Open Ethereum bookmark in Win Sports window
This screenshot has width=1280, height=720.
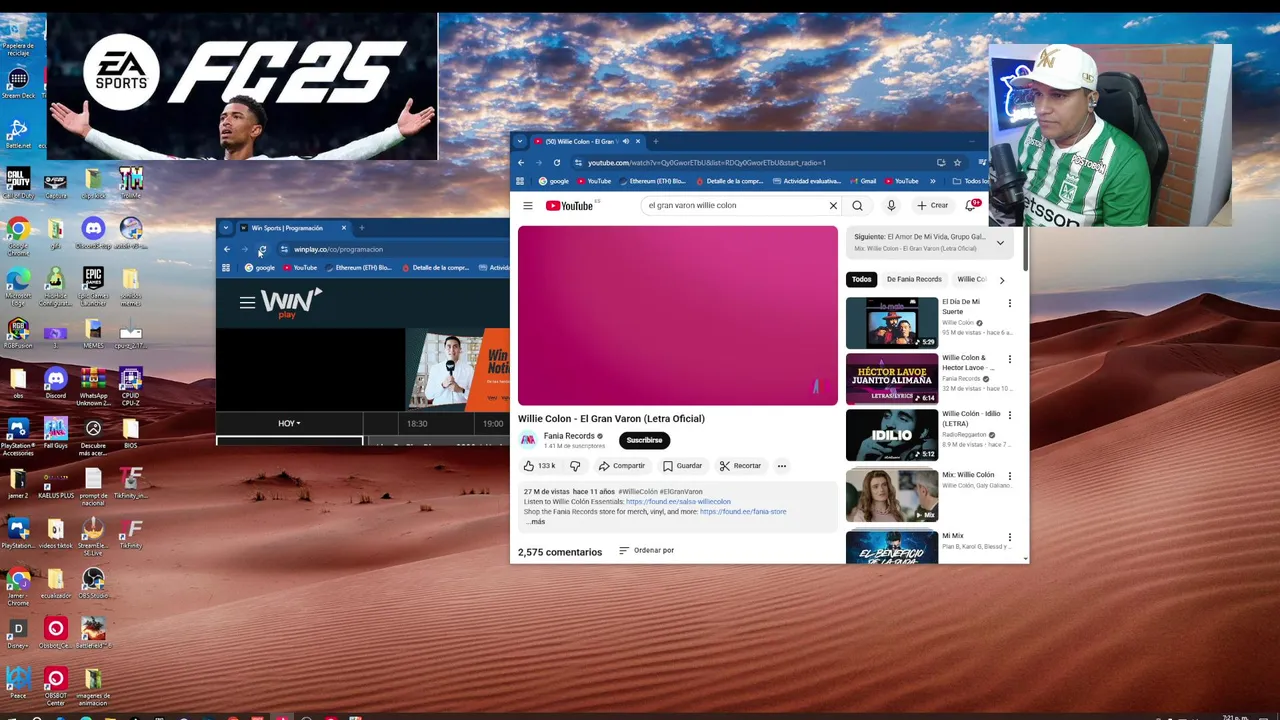click(x=358, y=268)
